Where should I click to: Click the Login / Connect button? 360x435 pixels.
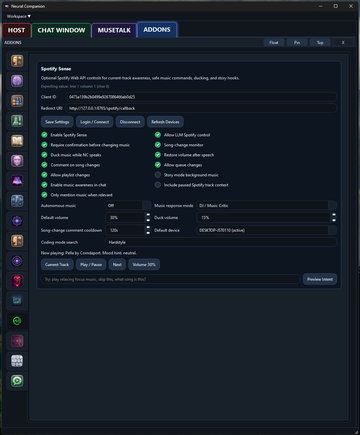95,122
